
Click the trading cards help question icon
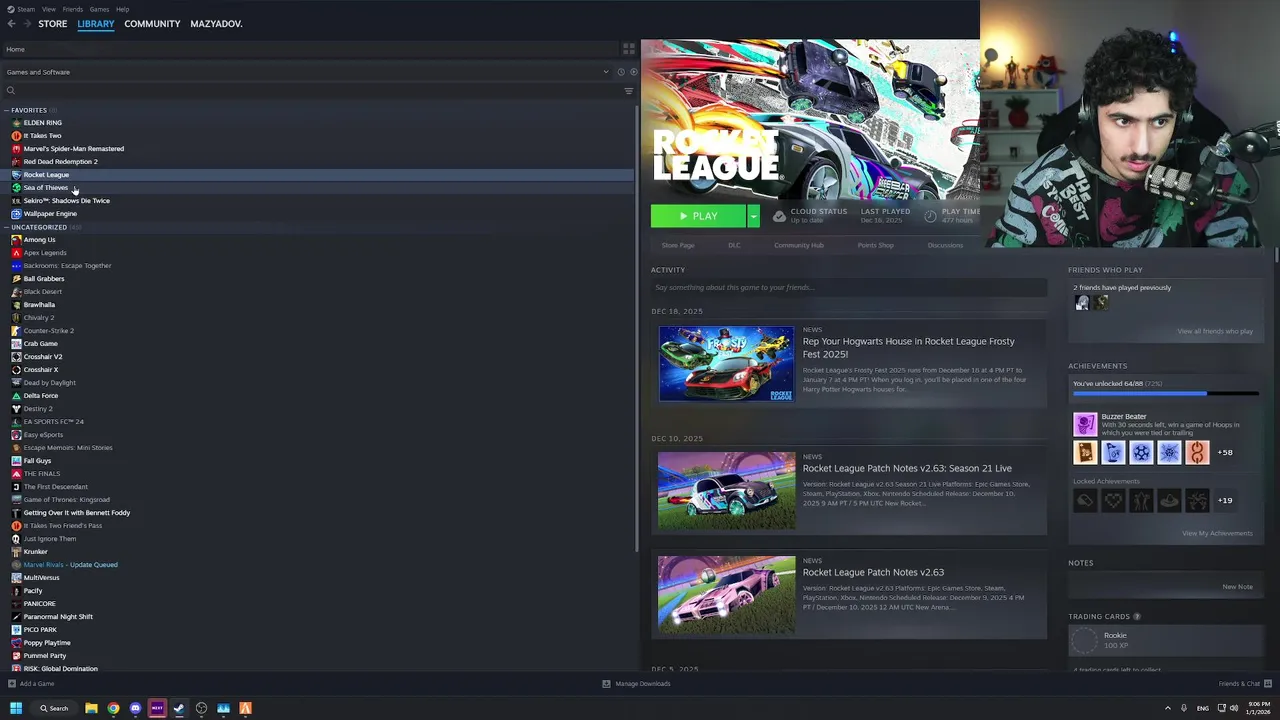point(1137,617)
